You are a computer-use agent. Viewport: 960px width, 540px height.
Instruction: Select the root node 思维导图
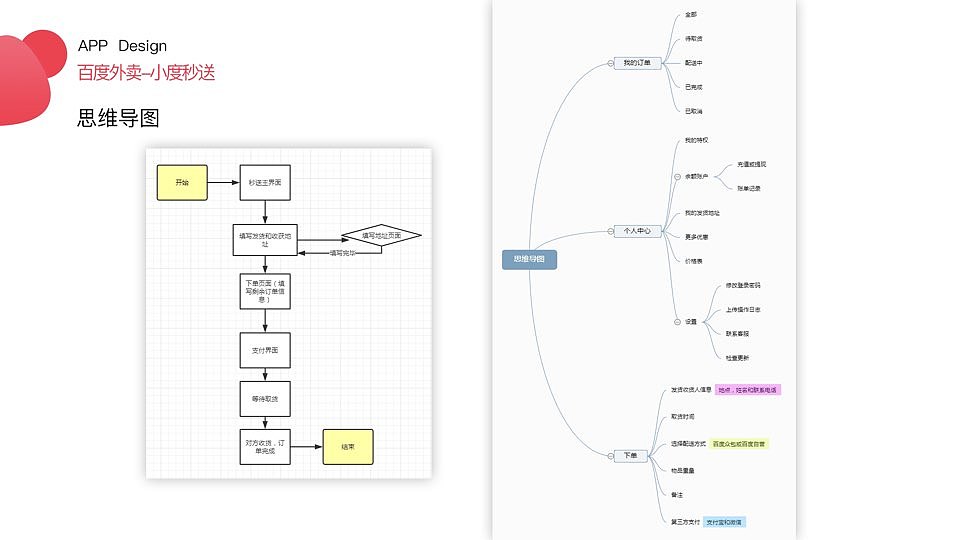pyautogui.click(x=529, y=260)
